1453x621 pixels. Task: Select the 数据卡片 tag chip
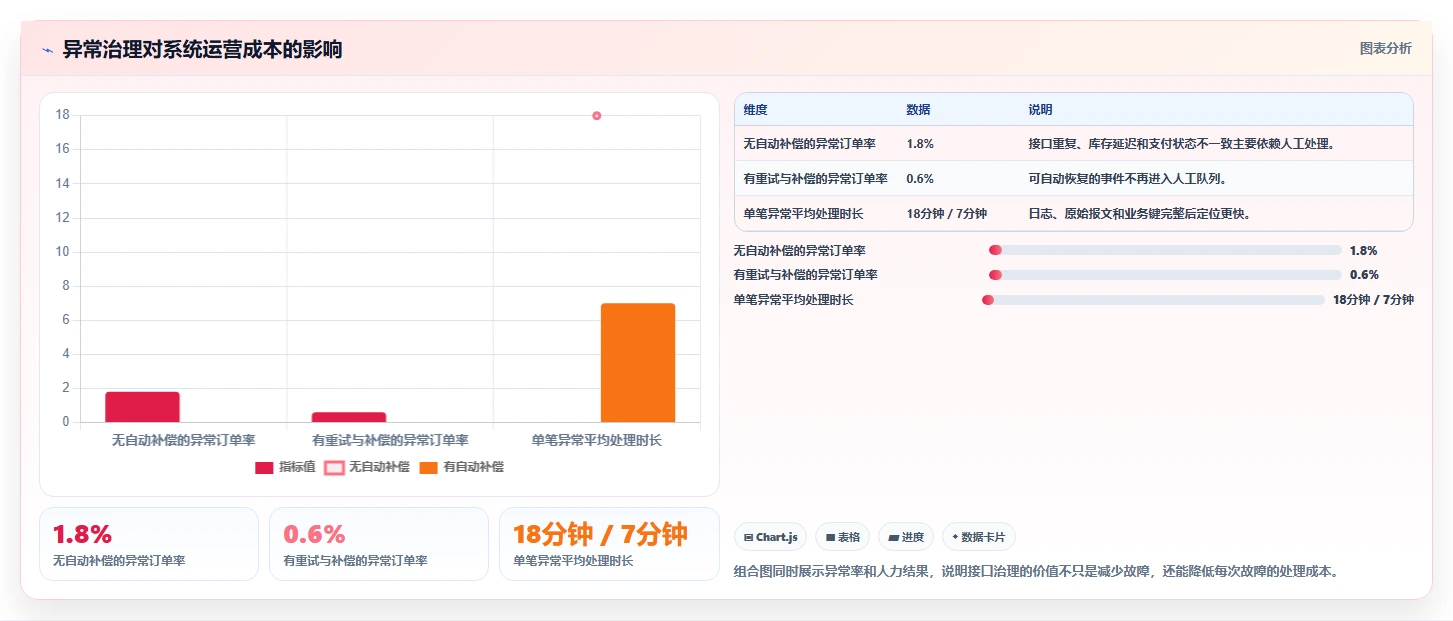[x=978, y=537]
